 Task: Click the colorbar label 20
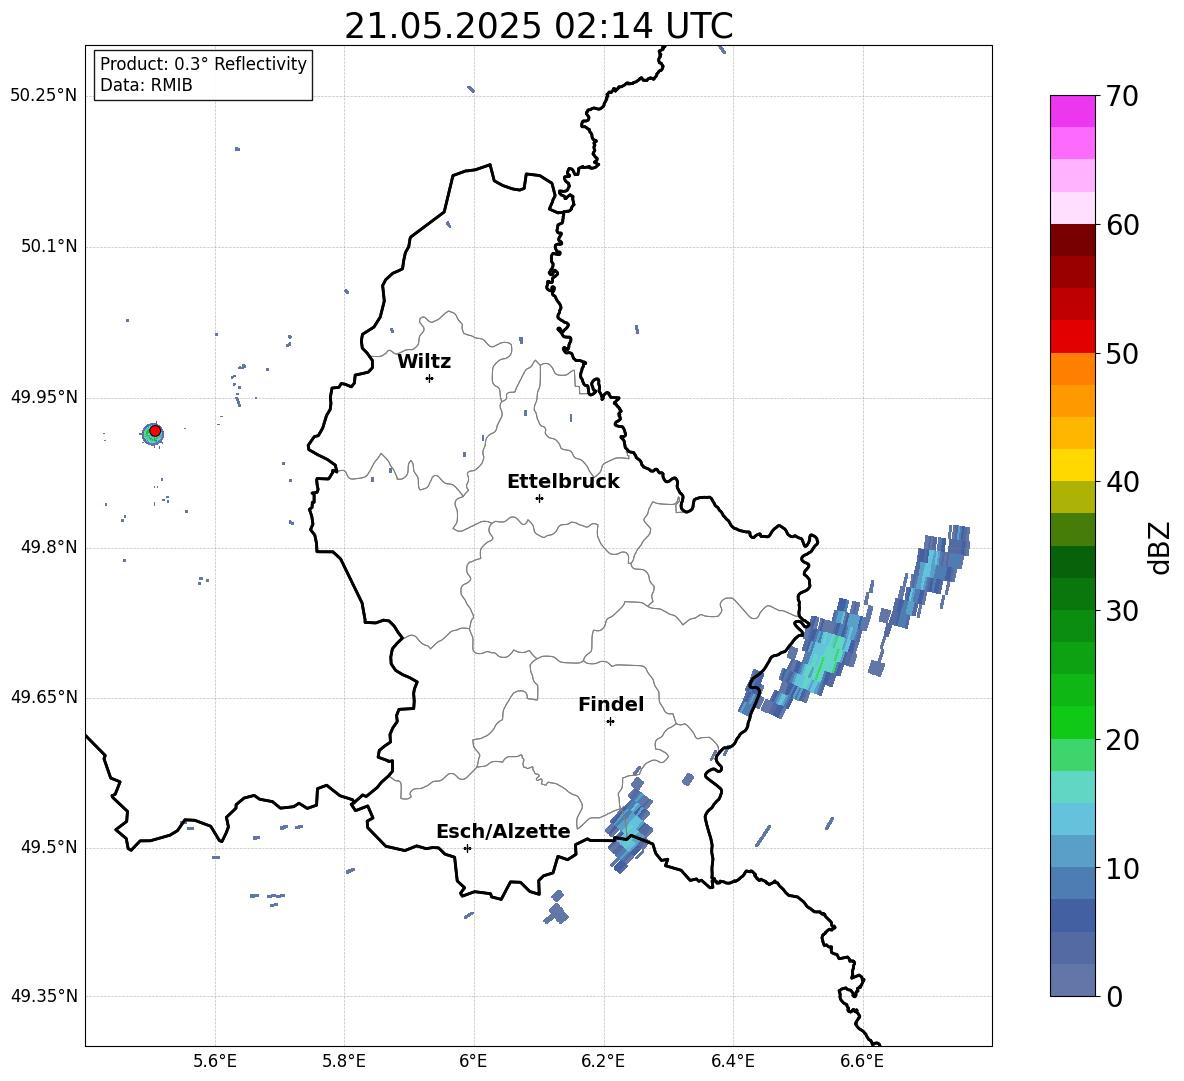click(x=1122, y=740)
